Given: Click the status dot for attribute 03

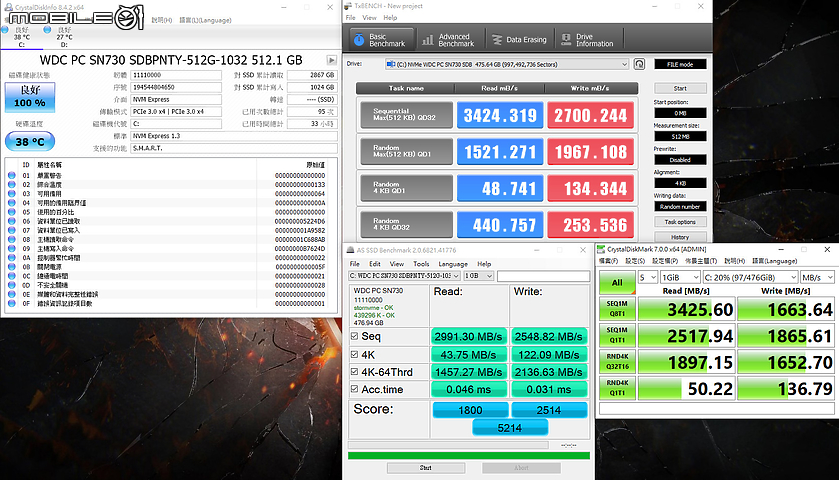Looking at the screenshot, I should [12, 193].
